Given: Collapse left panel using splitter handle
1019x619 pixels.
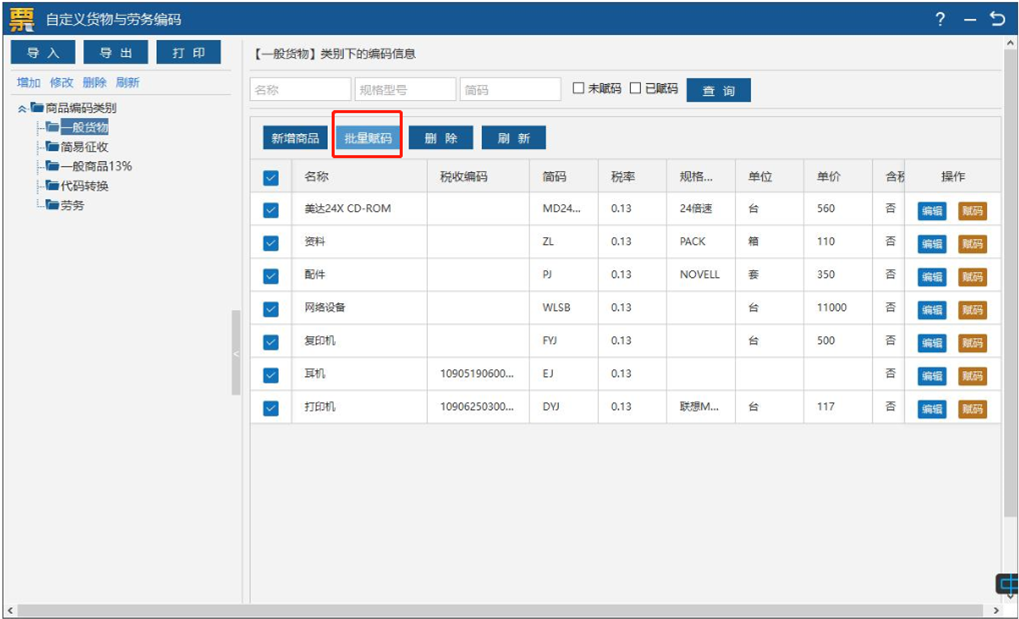Looking at the screenshot, I should pyautogui.click(x=236, y=353).
